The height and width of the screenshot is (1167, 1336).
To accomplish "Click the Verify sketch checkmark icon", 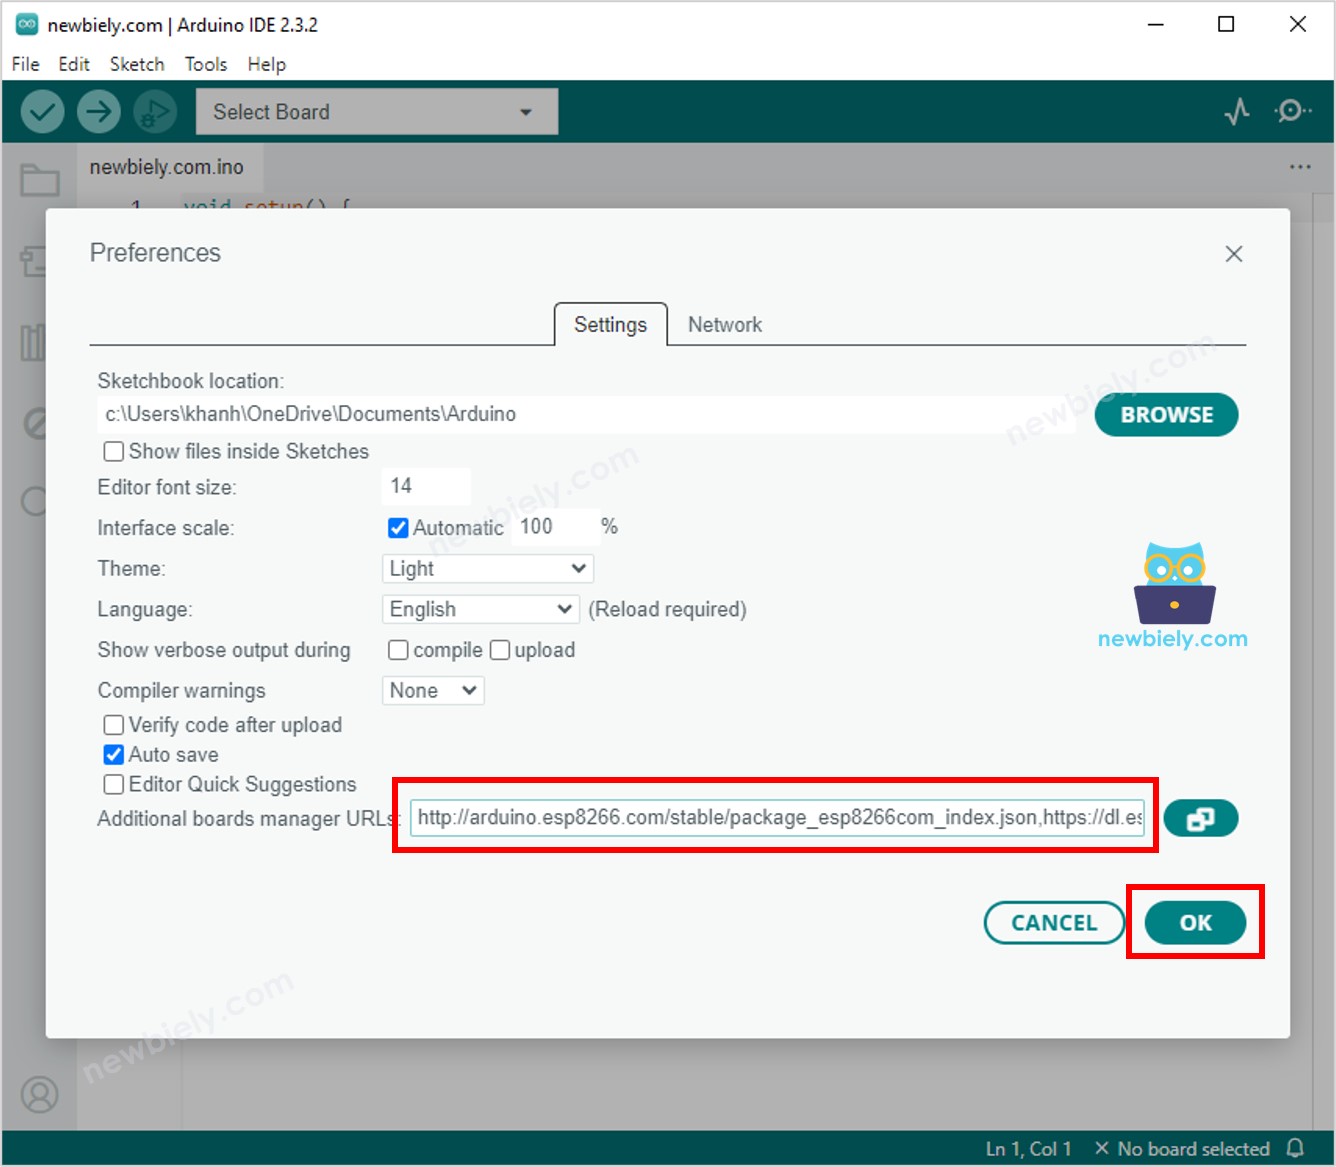I will click(42, 111).
